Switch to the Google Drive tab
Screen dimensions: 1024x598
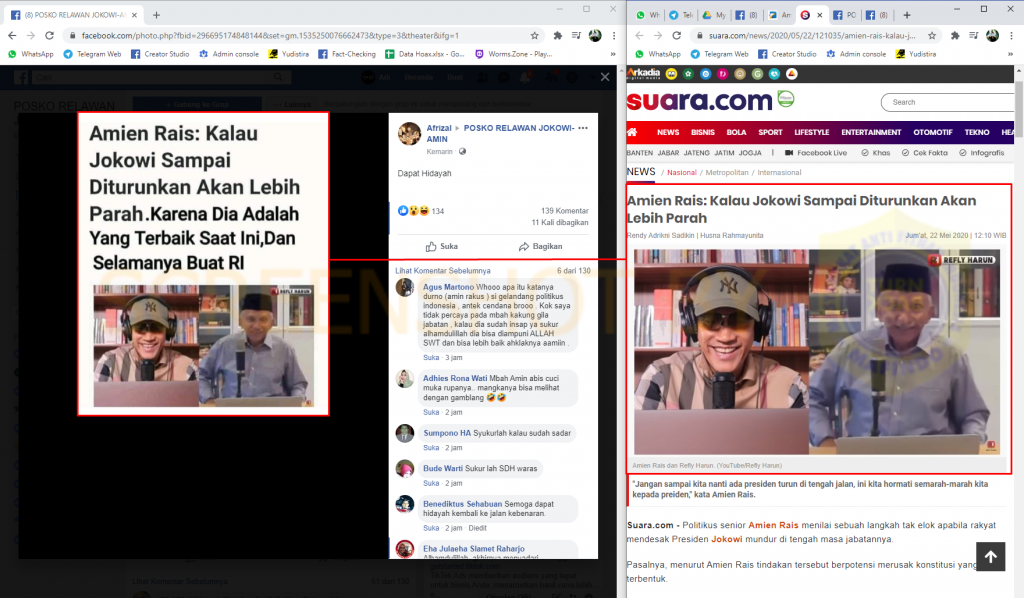[717, 15]
